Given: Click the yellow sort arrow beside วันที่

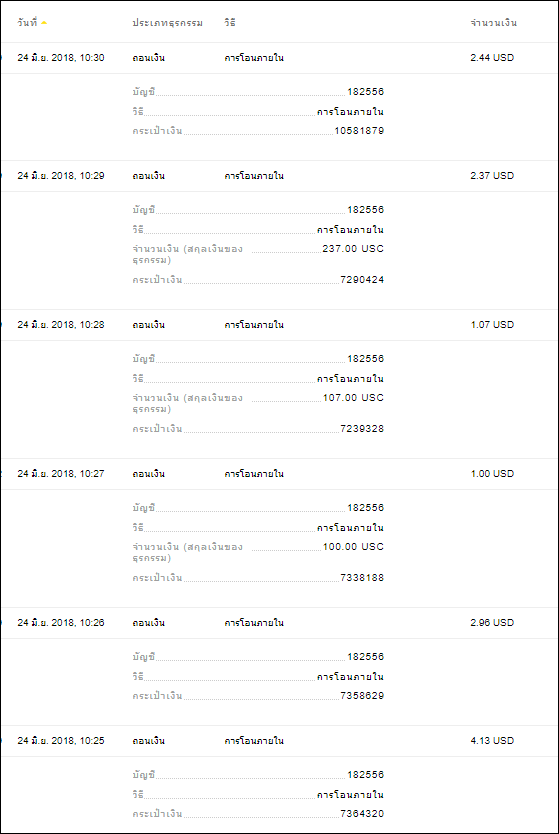Looking at the screenshot, I should 44,23.
